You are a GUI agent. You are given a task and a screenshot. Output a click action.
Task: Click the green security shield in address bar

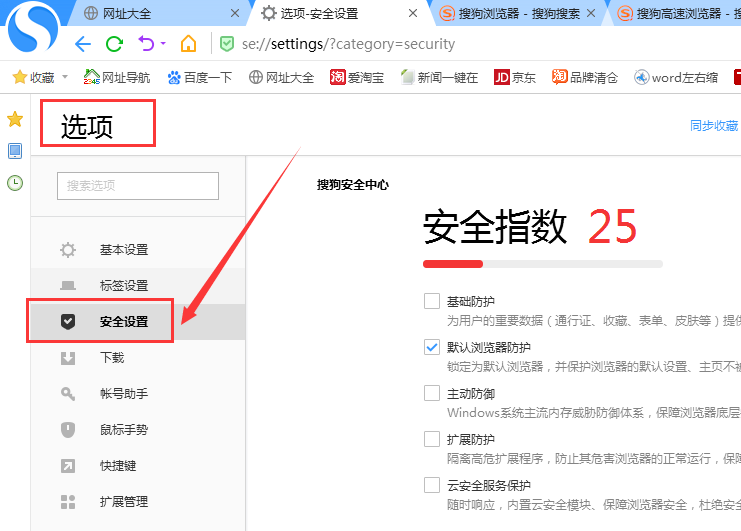227,44
